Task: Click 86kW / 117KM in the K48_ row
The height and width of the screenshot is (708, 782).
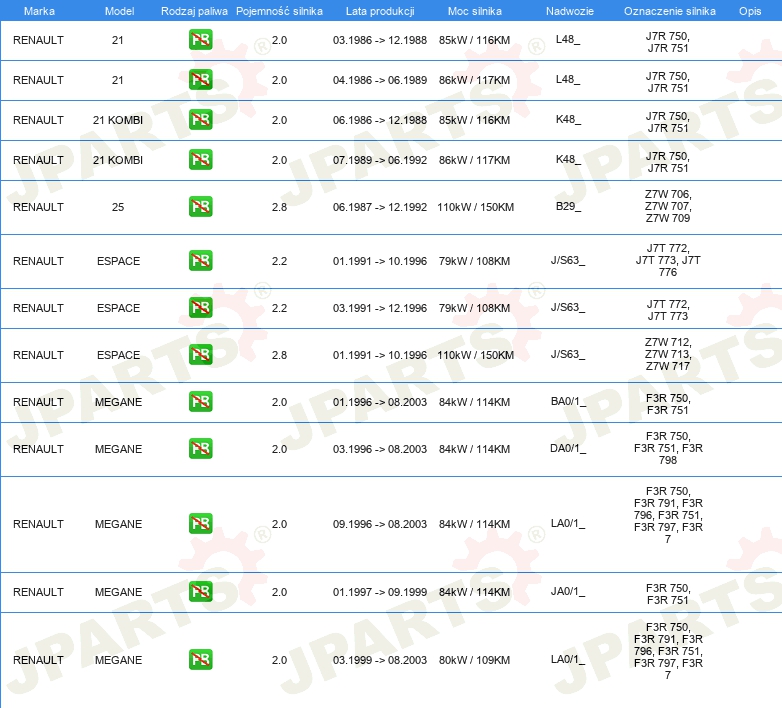Action: 474,160
